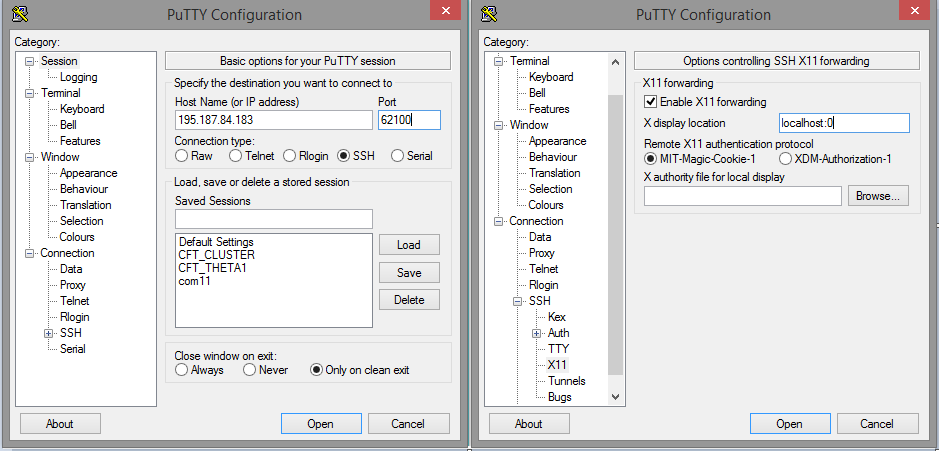Image resolution: width=939 pixels, height=451 pixels.
Task: Click the Host Name input field
Action: tap(274, 120)
